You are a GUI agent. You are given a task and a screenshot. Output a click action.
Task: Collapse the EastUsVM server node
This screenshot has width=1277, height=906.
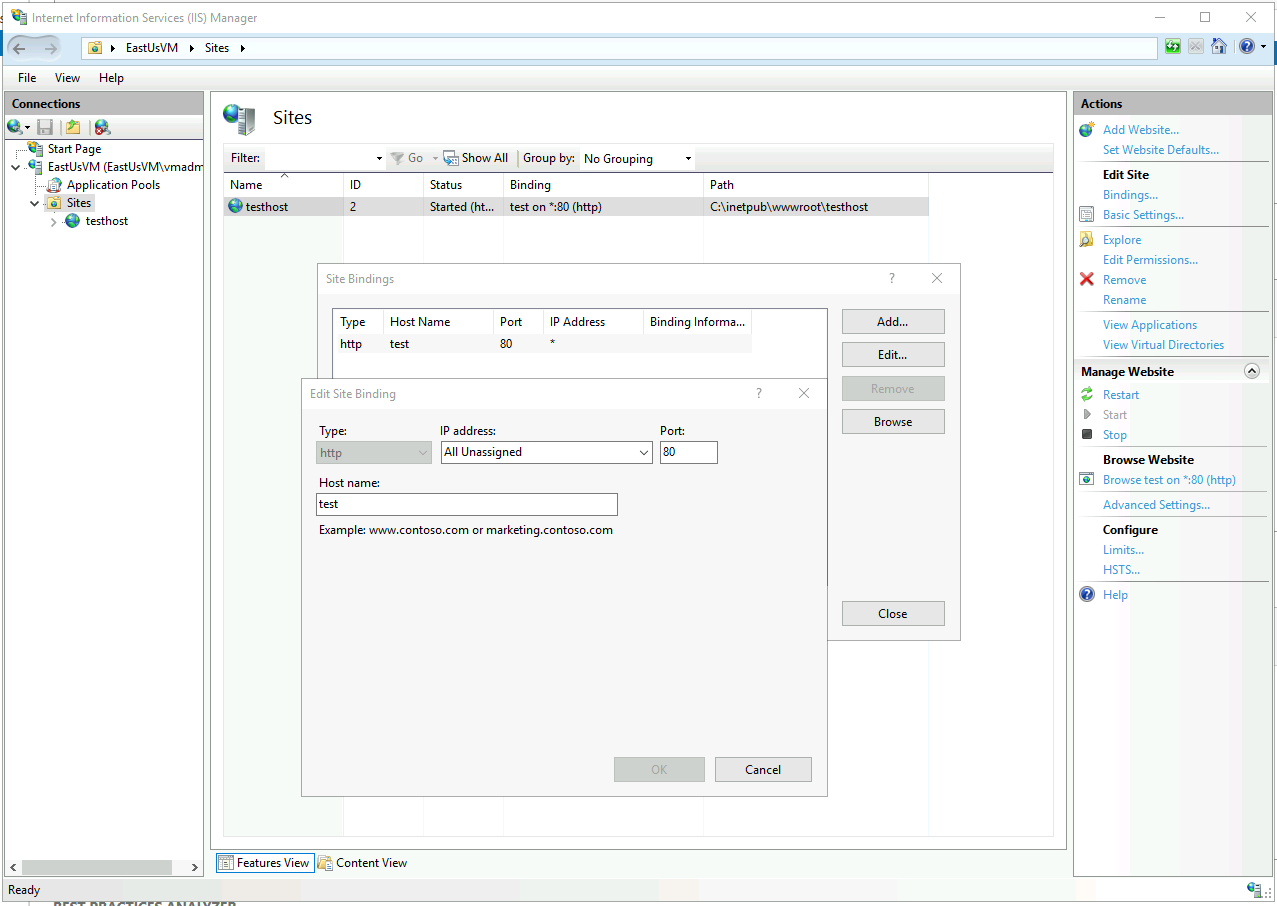15,167
